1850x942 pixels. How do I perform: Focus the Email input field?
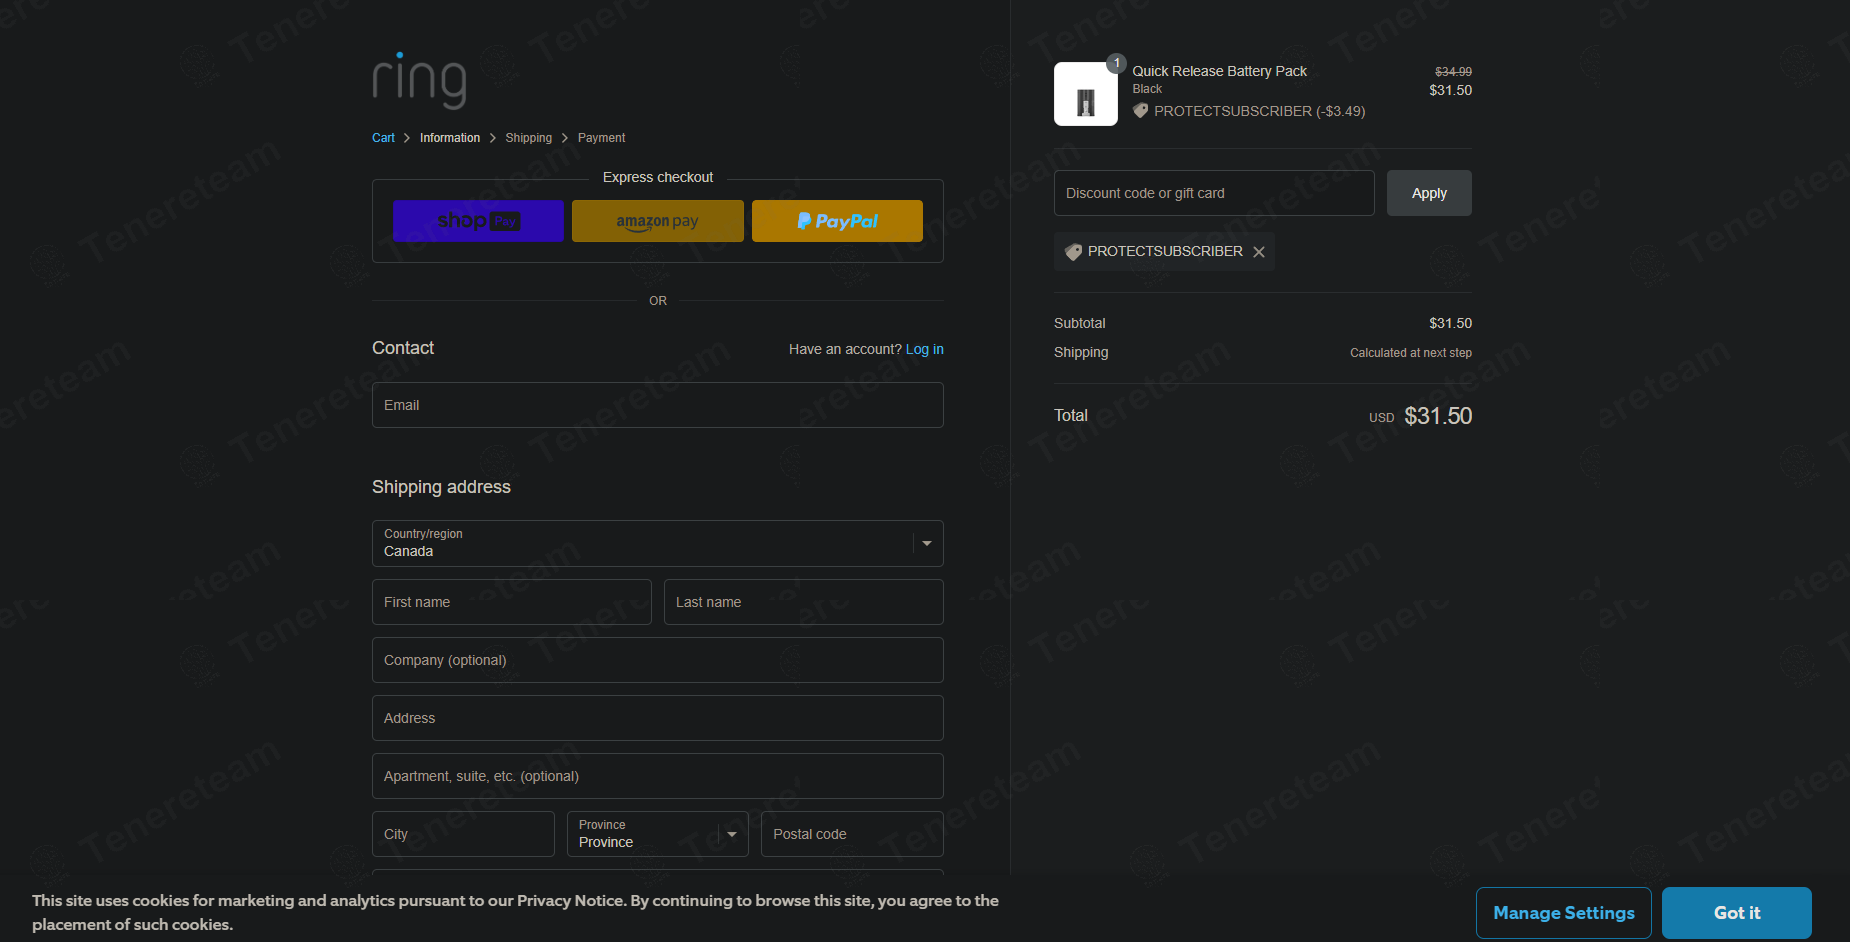tap(657, 405)
